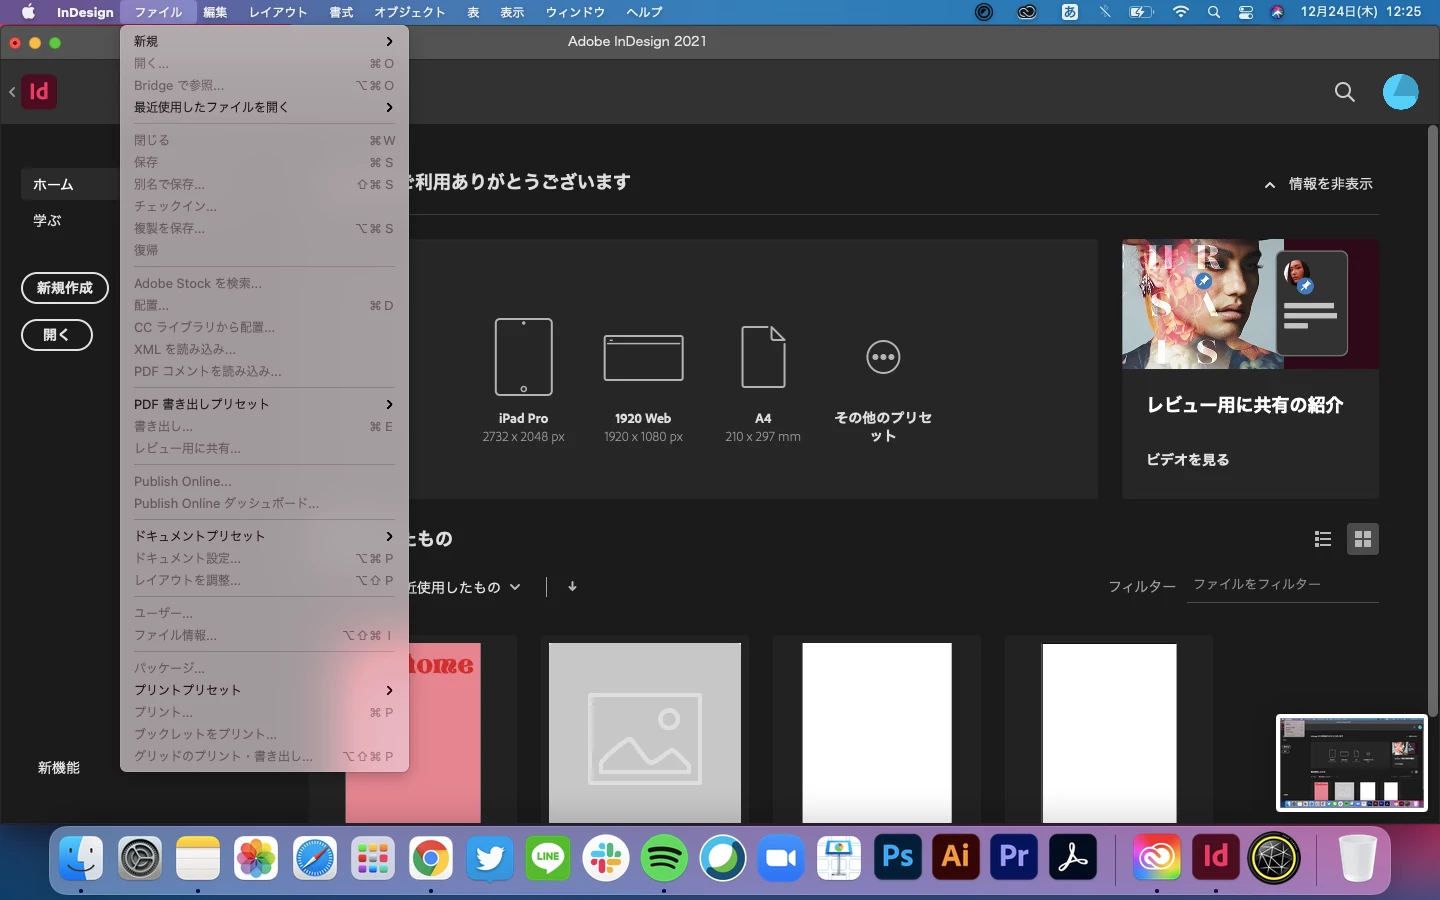
Task: Open Slack from the Dock
Action: click(606, 858)
